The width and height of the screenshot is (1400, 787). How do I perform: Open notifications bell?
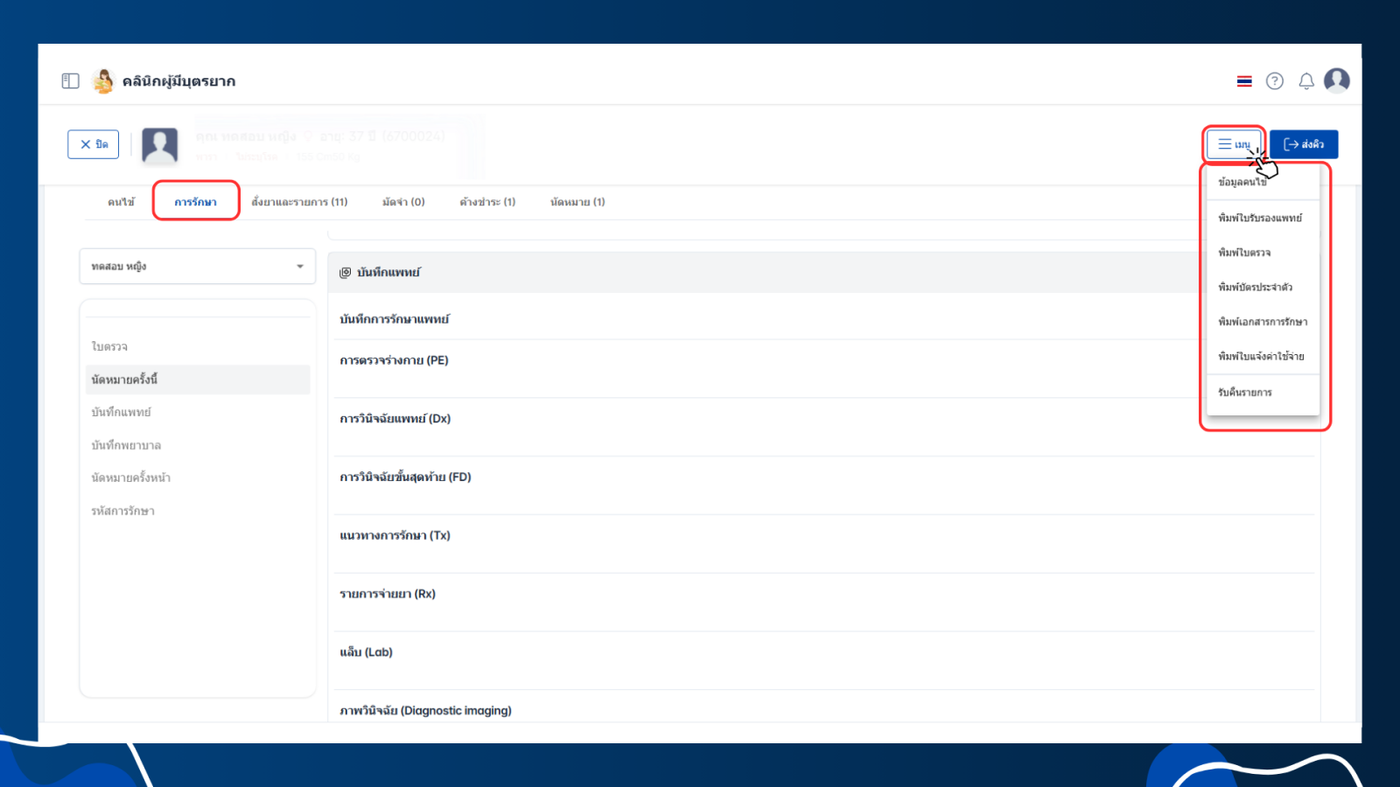1306,81
